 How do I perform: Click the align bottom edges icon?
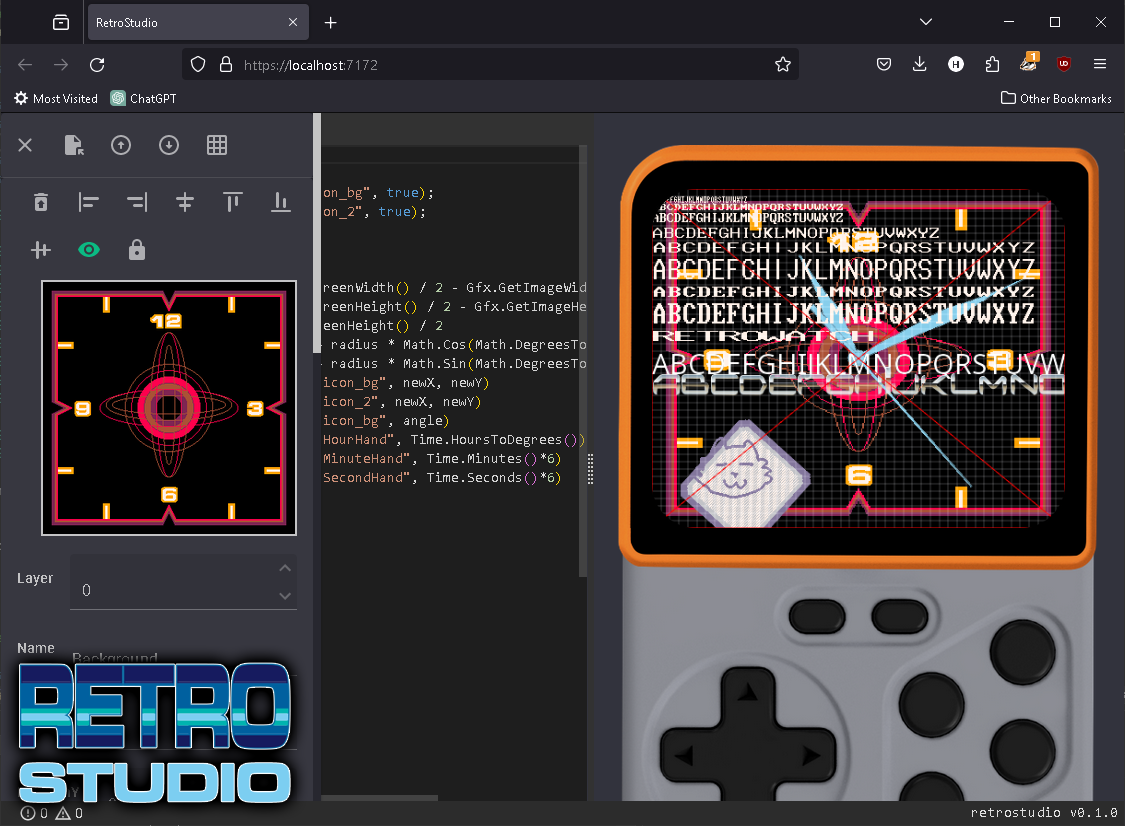click(281, 202)
